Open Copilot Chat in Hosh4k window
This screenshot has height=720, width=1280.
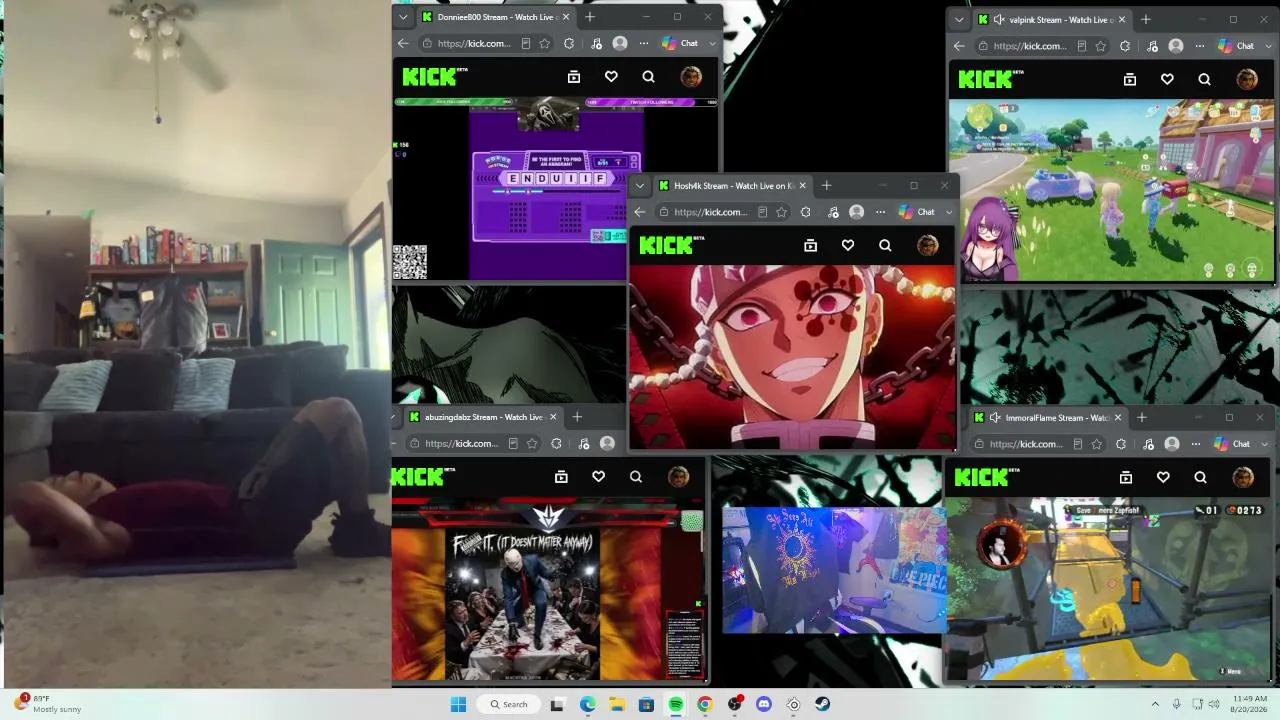pyautogui.click(x=917, y=212)
